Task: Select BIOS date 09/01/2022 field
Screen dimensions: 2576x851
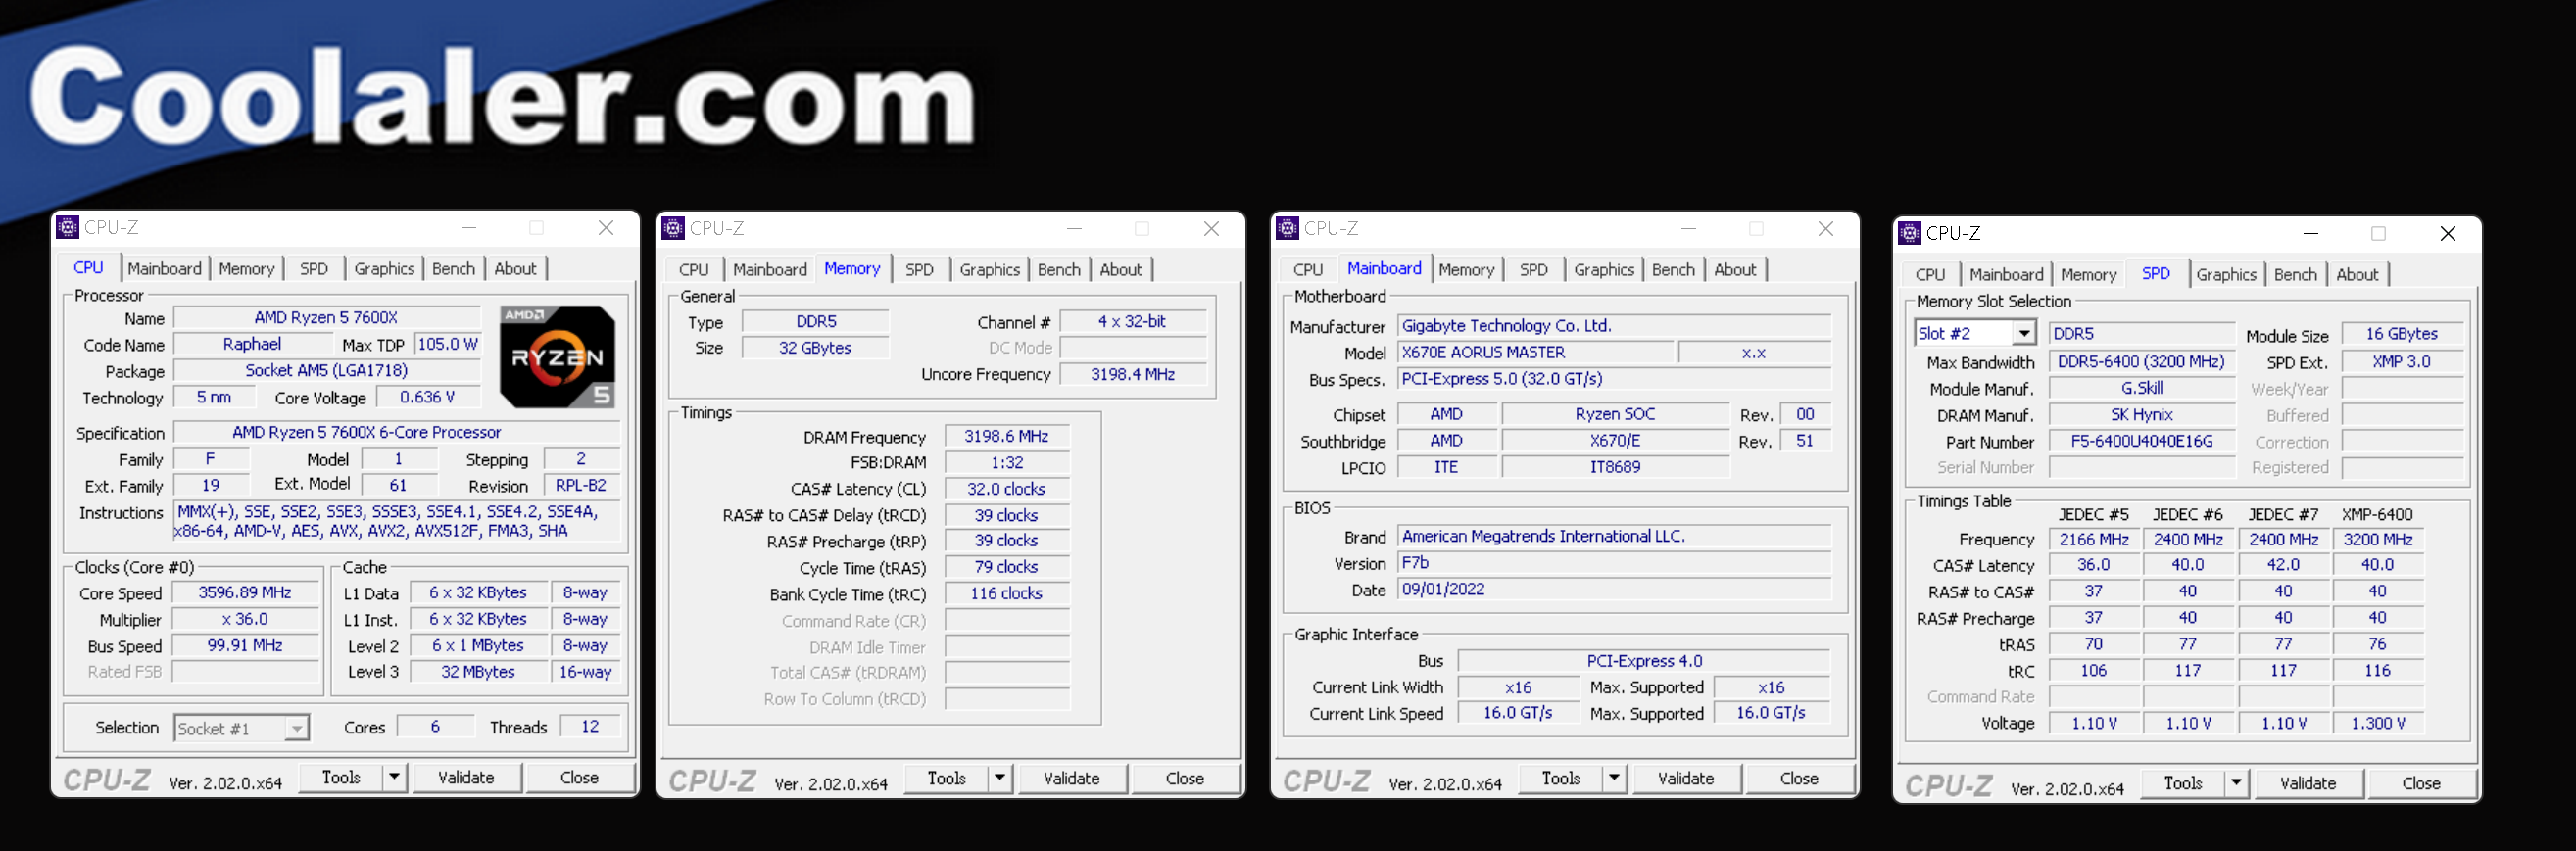Action: (x=1614, y=590)
